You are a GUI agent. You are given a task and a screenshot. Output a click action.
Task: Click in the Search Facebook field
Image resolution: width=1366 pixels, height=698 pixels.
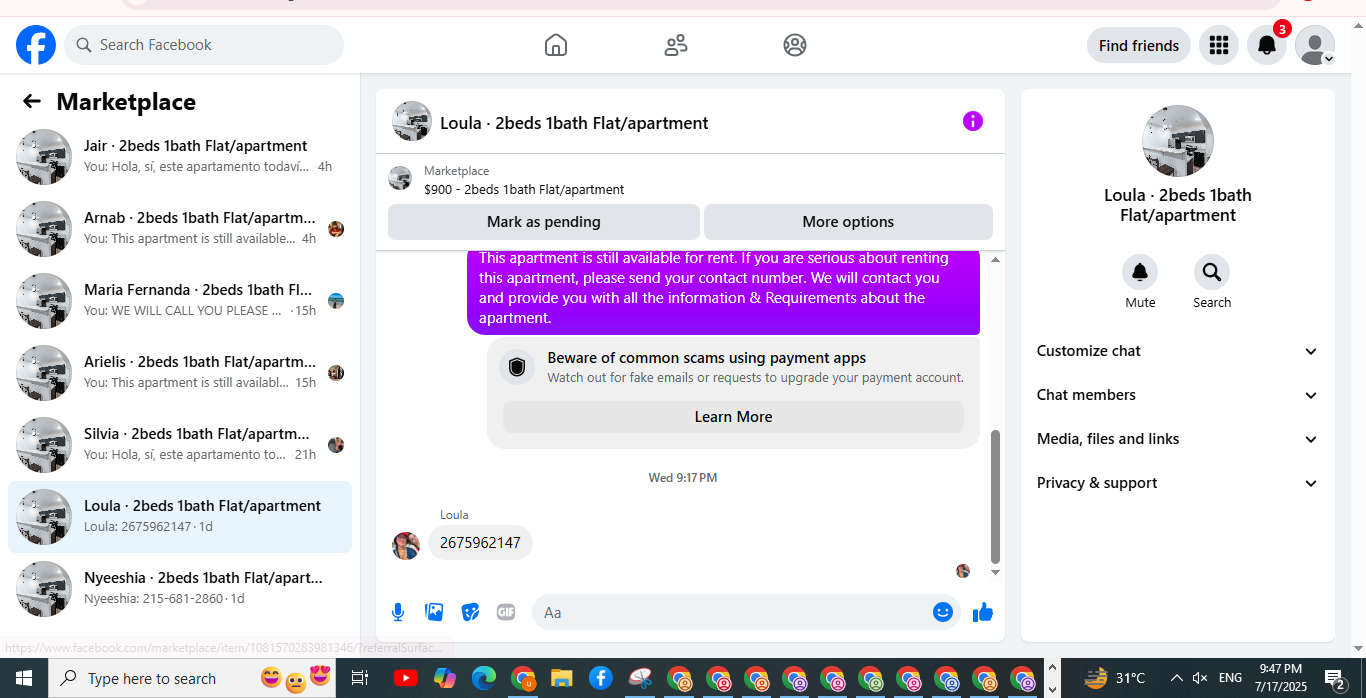(204, 45)
